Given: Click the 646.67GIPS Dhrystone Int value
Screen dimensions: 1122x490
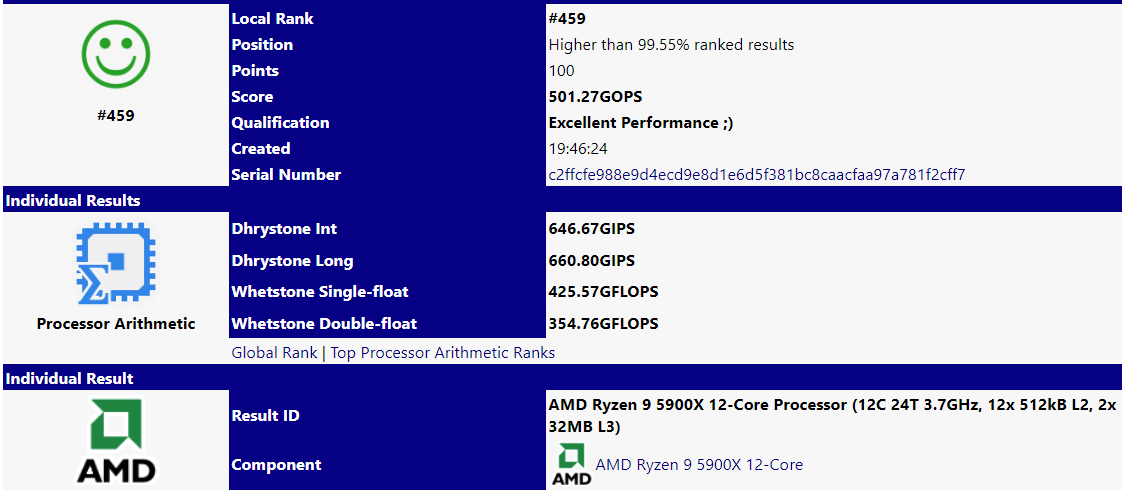Looking at the screenshot, I should (592, 229).
